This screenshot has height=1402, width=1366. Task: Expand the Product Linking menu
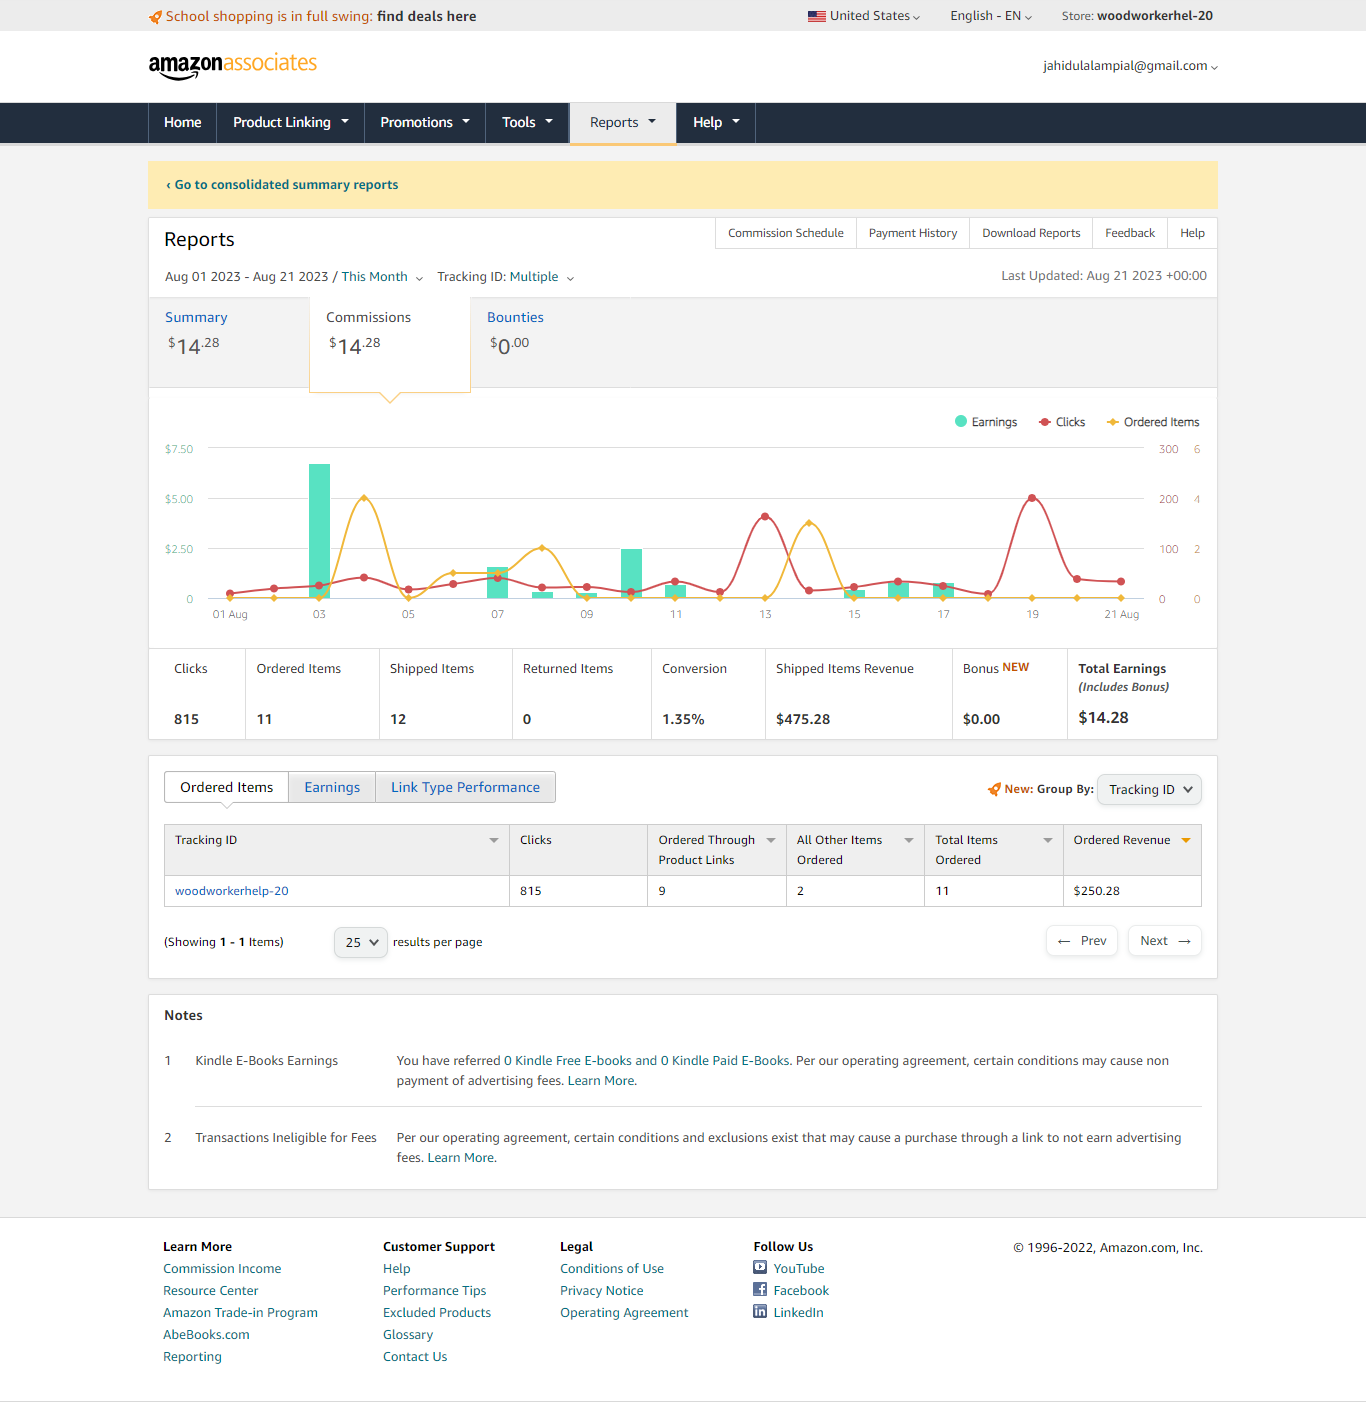click(291, 122)
